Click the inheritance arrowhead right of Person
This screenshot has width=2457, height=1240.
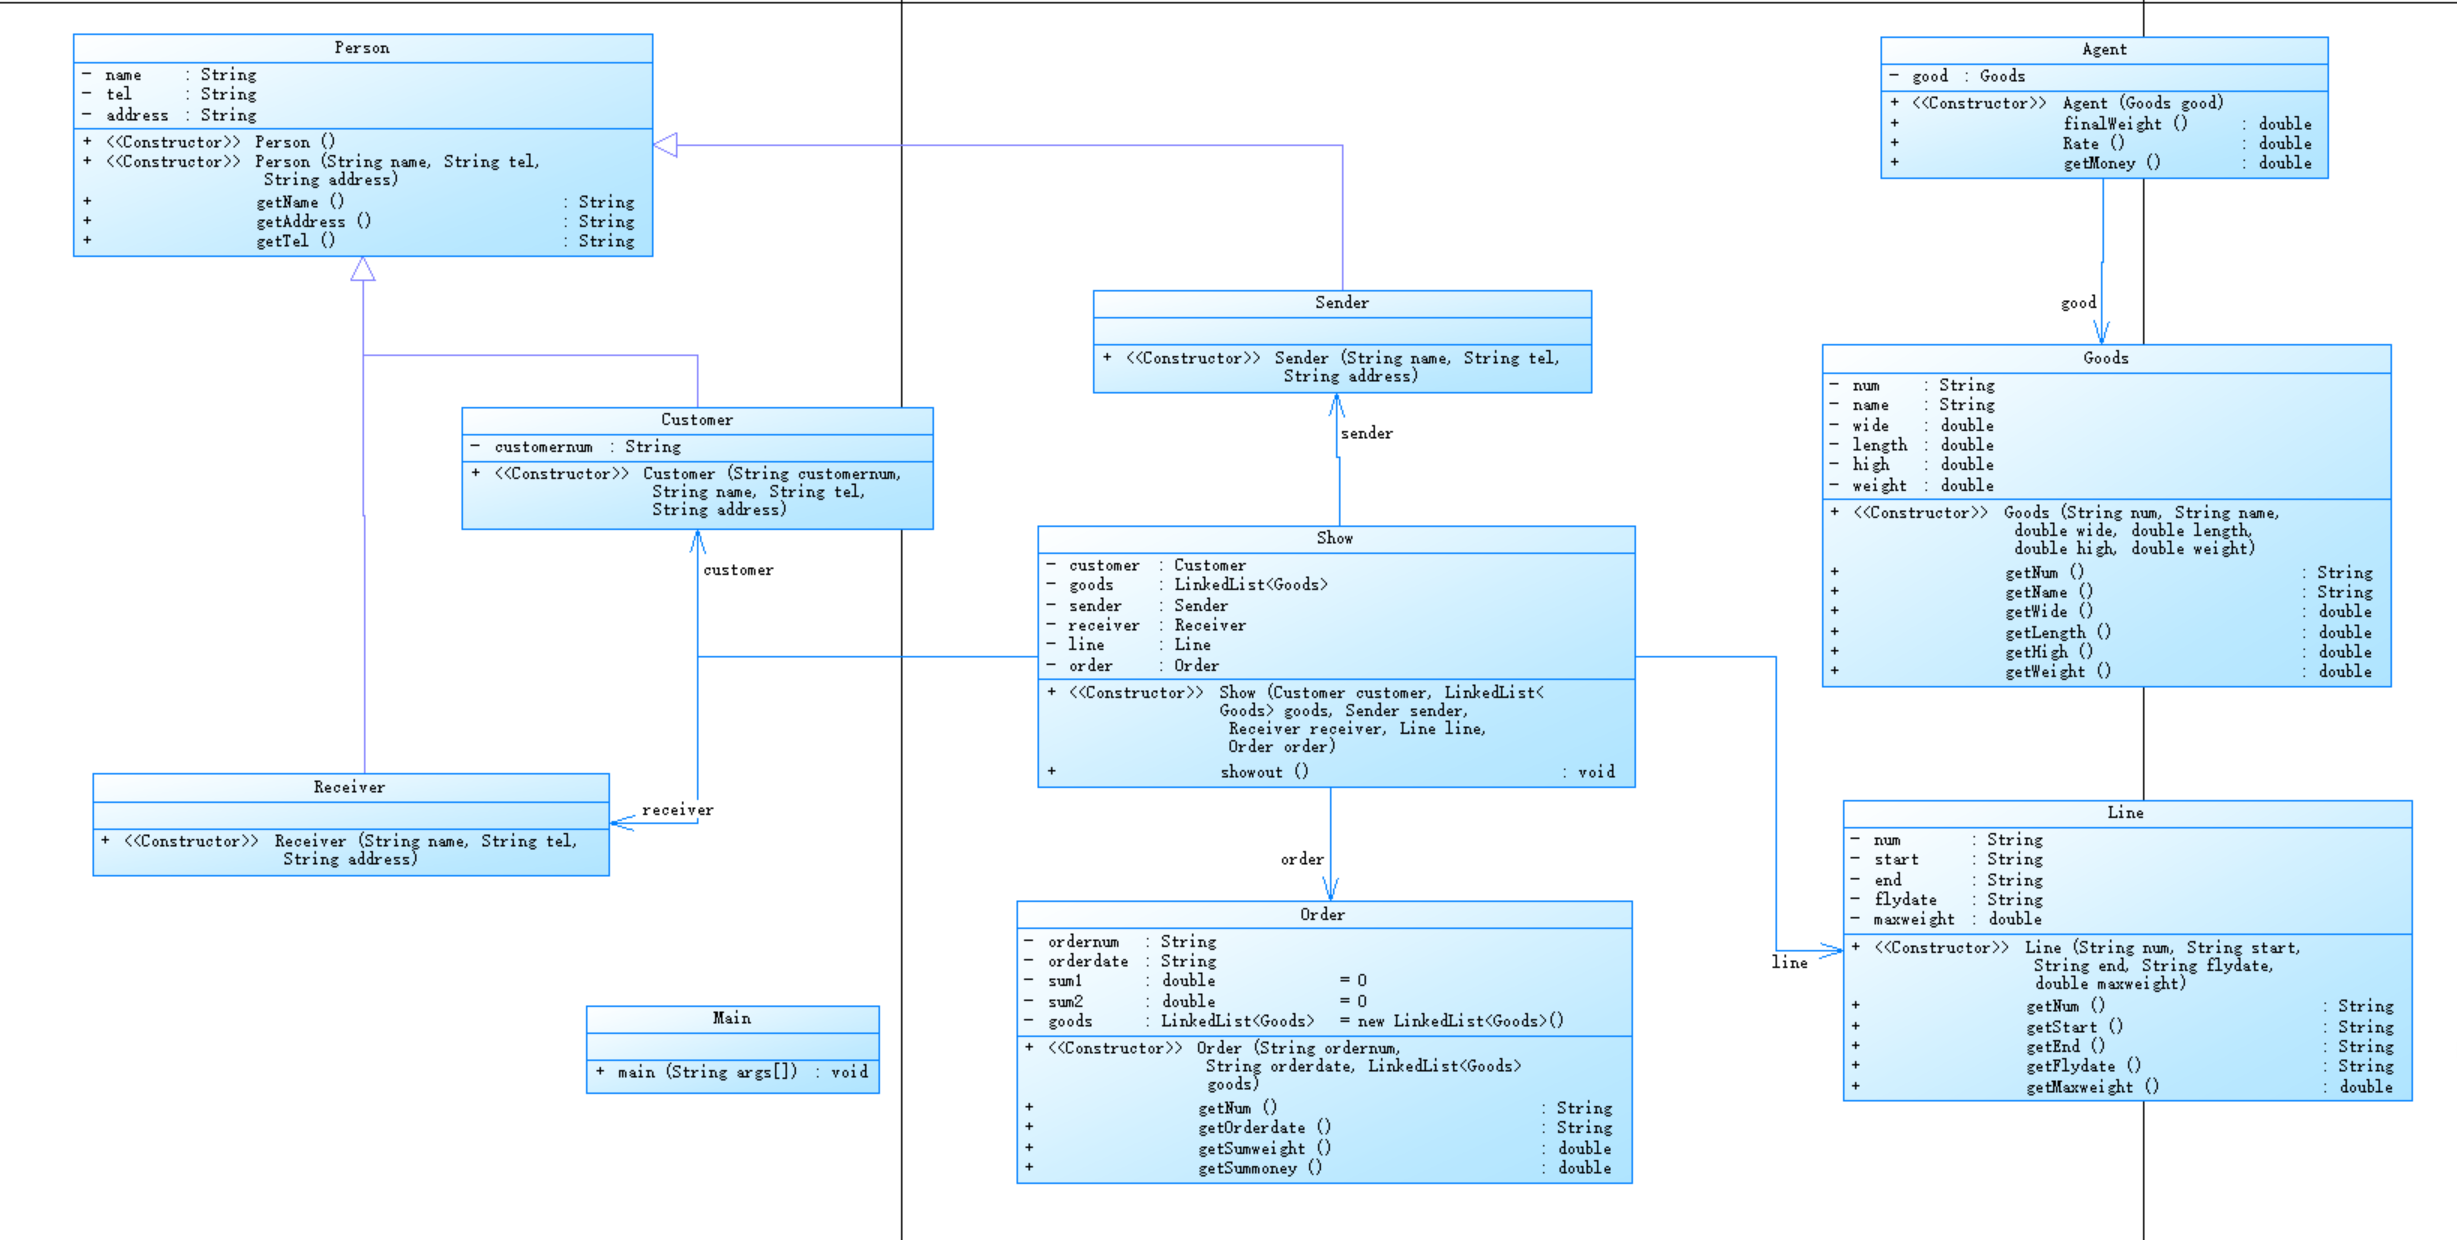click(x=666, y=145)
